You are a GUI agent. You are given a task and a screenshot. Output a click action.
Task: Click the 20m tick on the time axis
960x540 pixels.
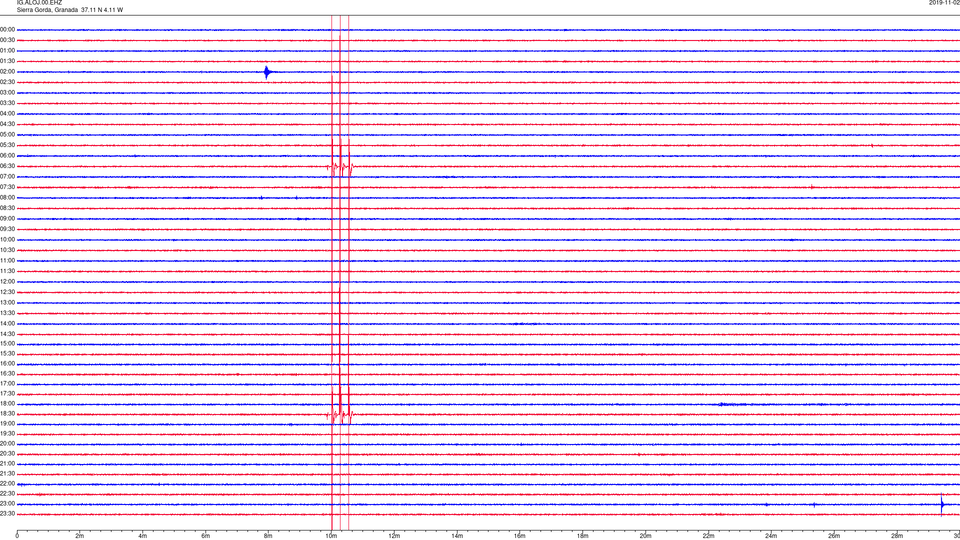(645, 536)
